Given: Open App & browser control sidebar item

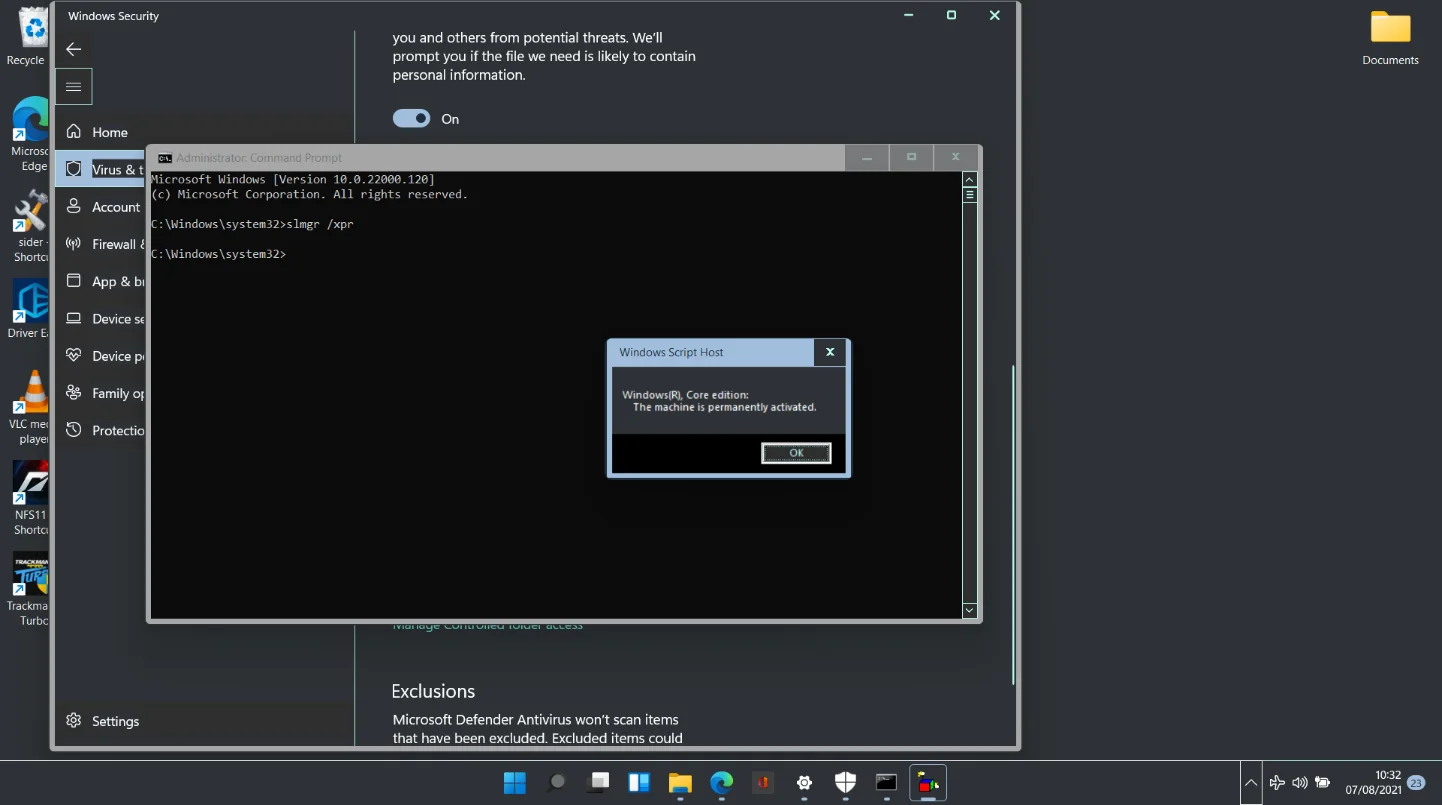Looking at the screenshot, I should point(100,282).
